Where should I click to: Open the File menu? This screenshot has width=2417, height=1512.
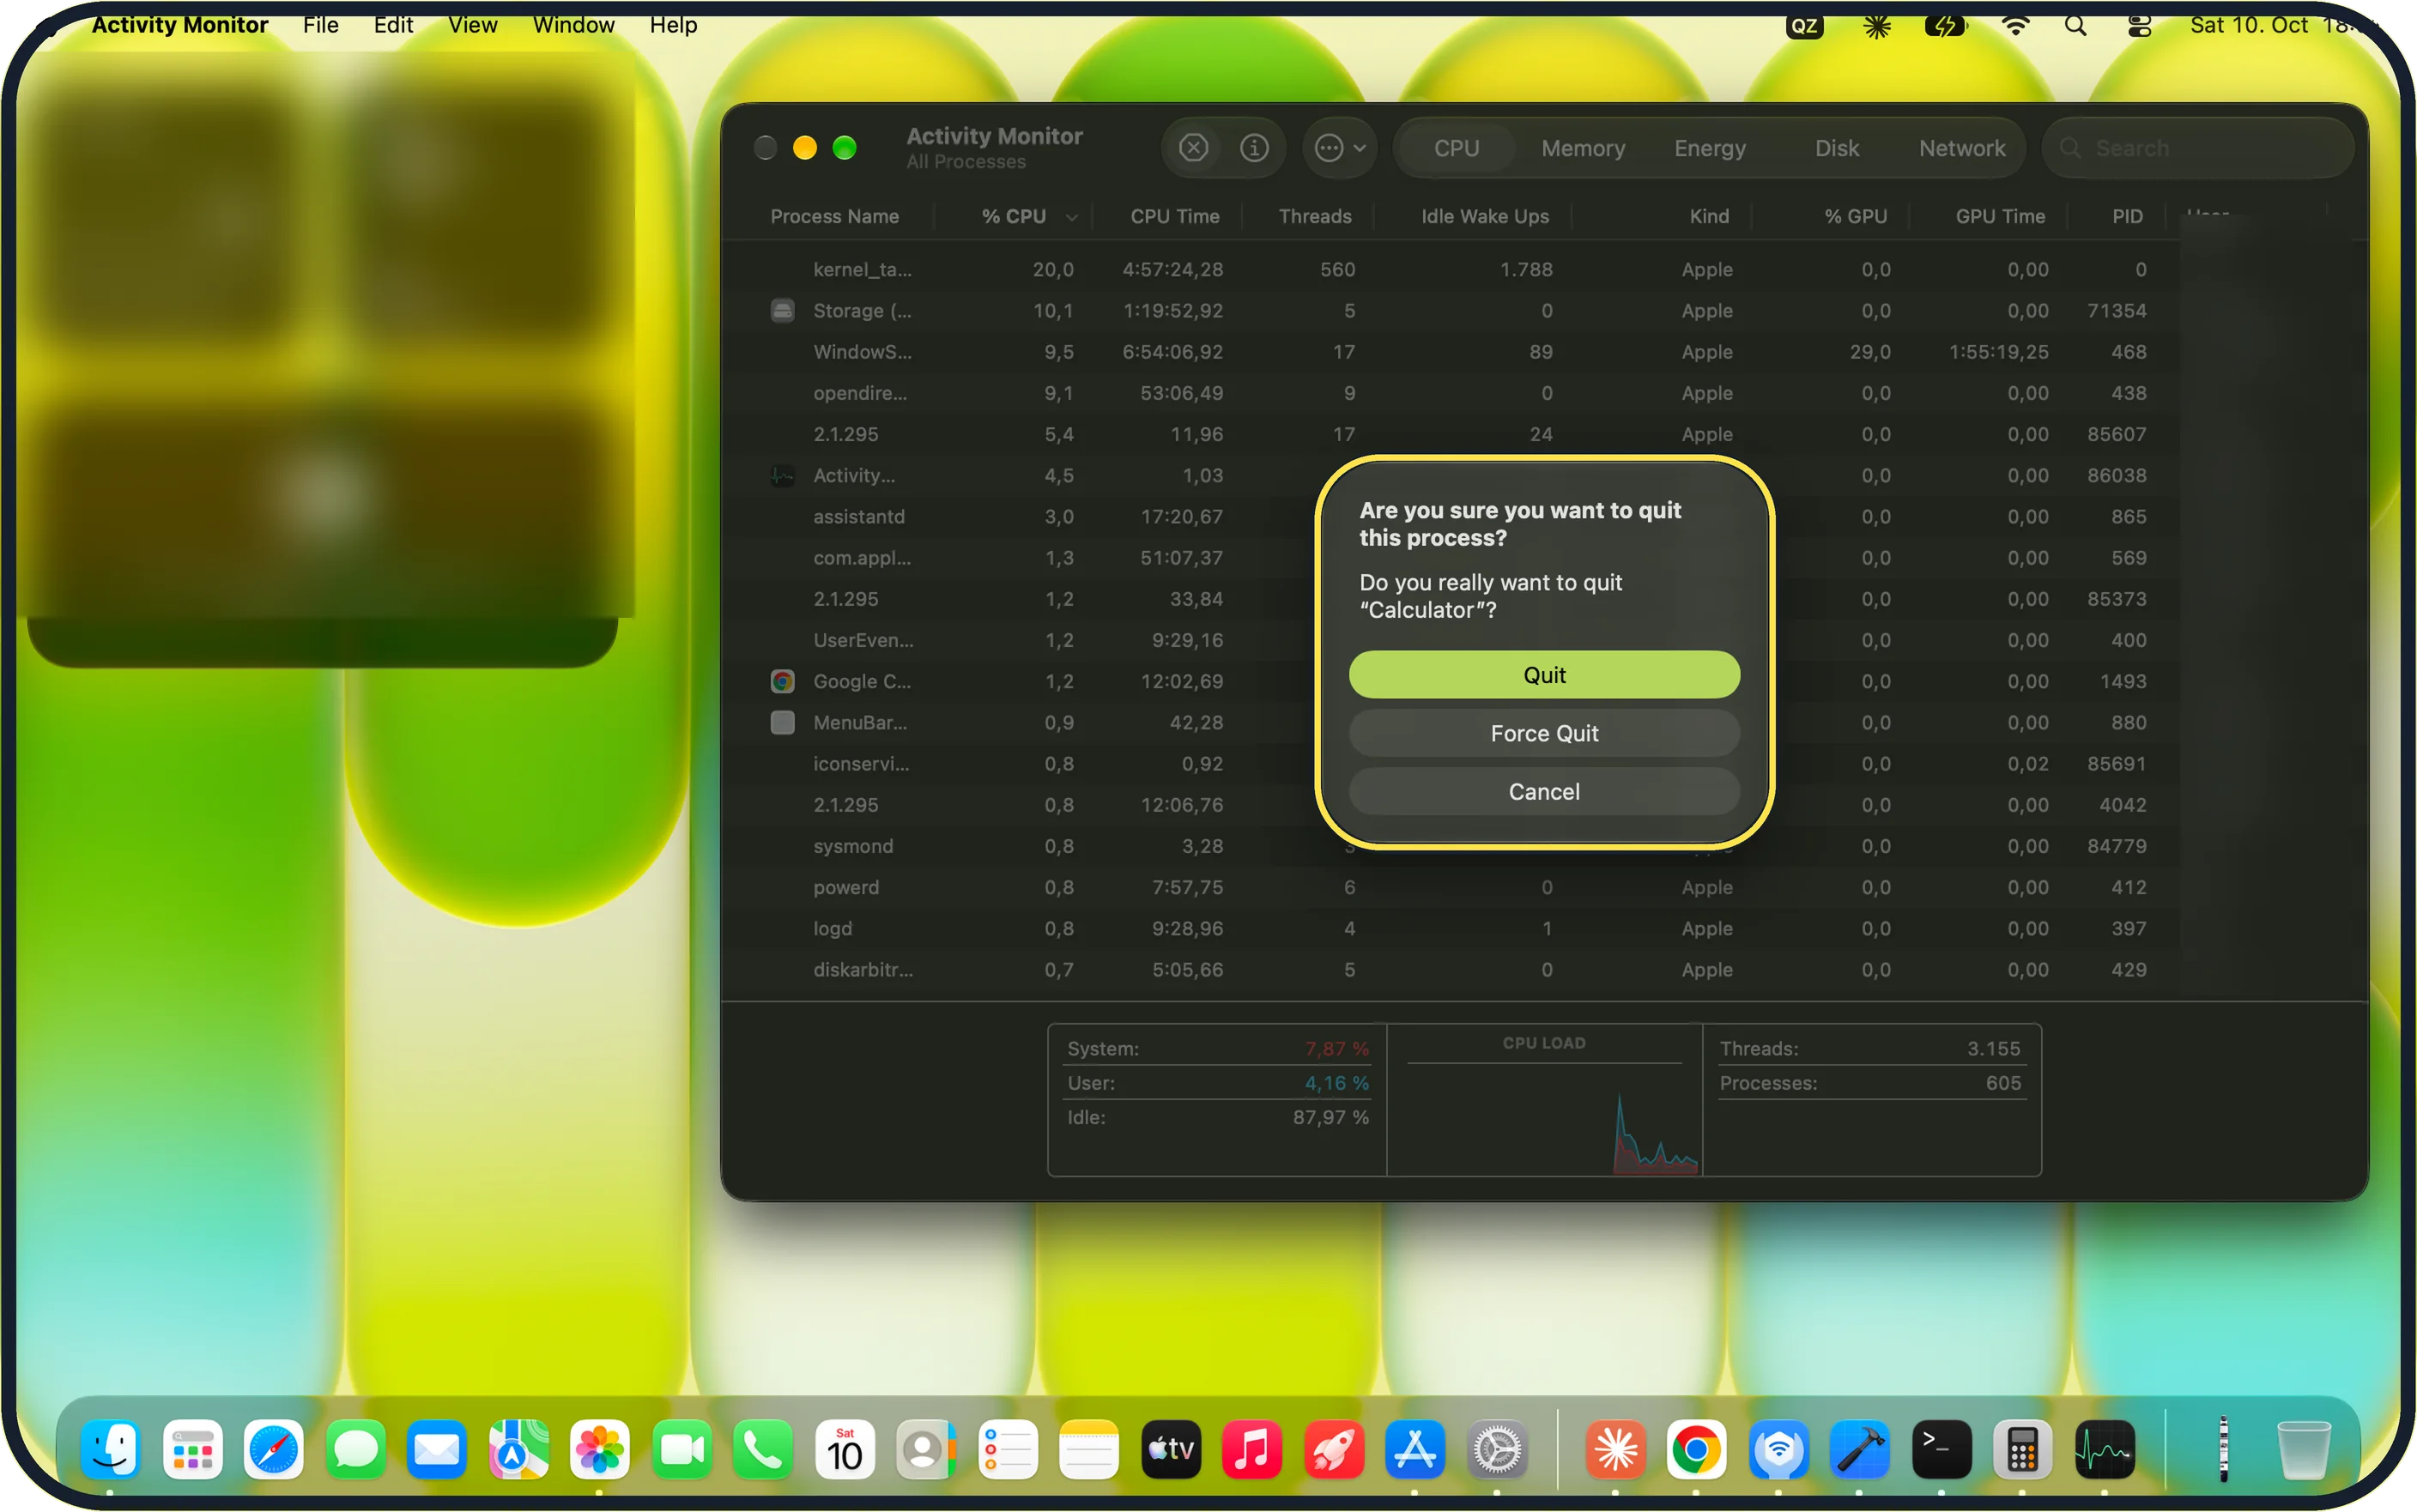coord(321,24)
